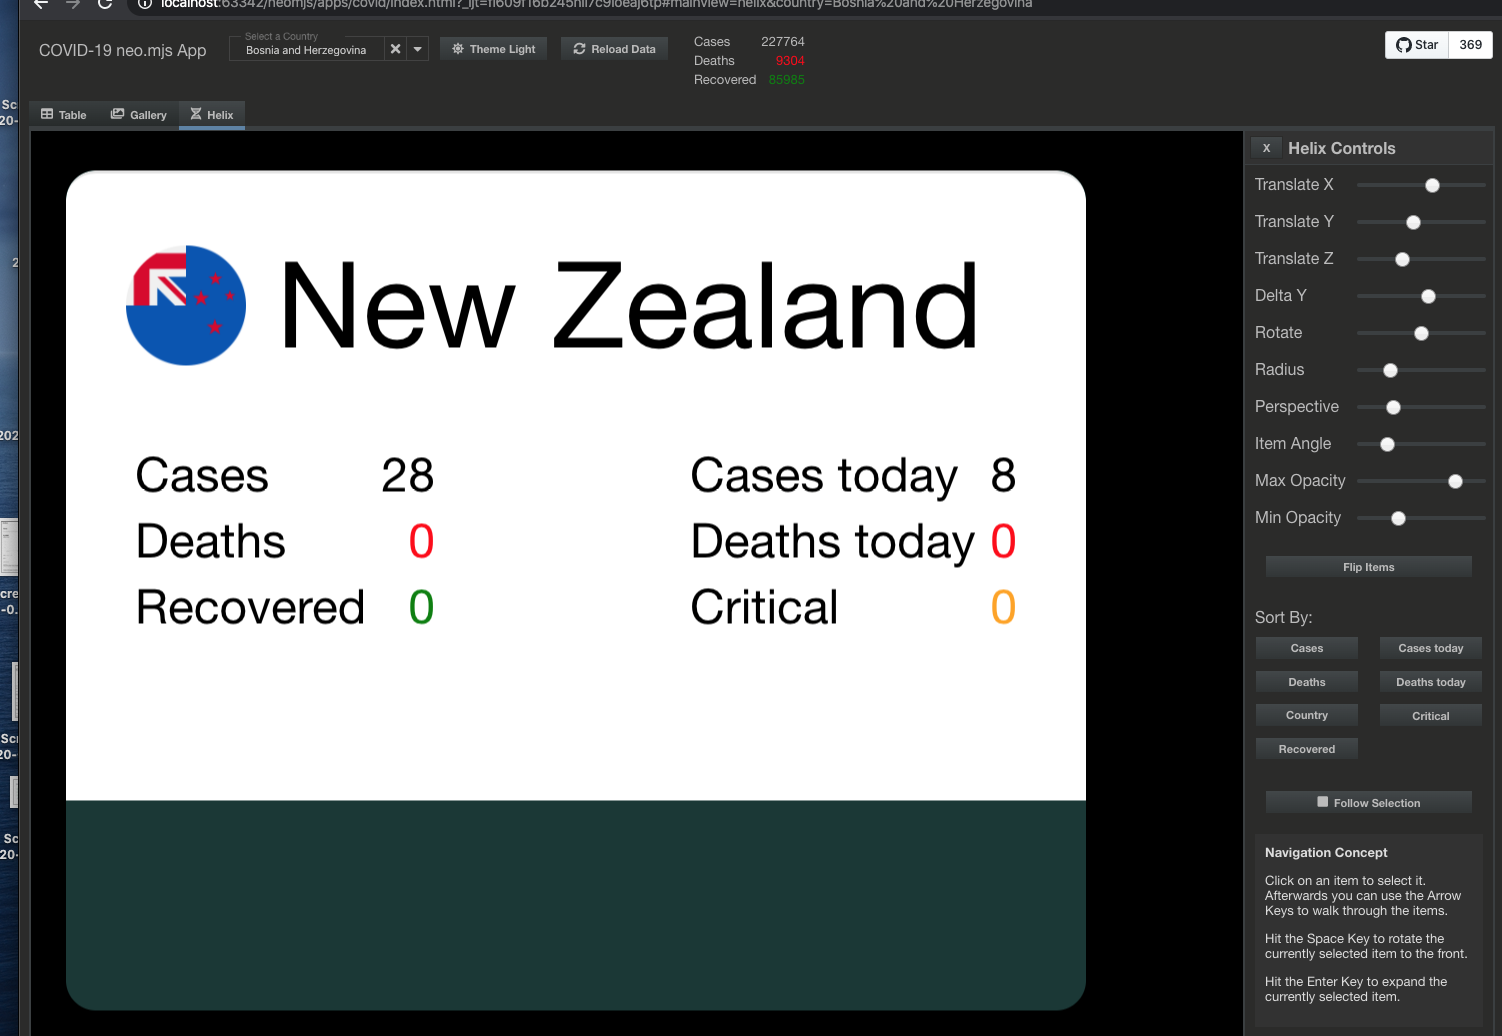1502x1036 pixels.
Task: Click the browser address bar URL
Action: point(596,4)
